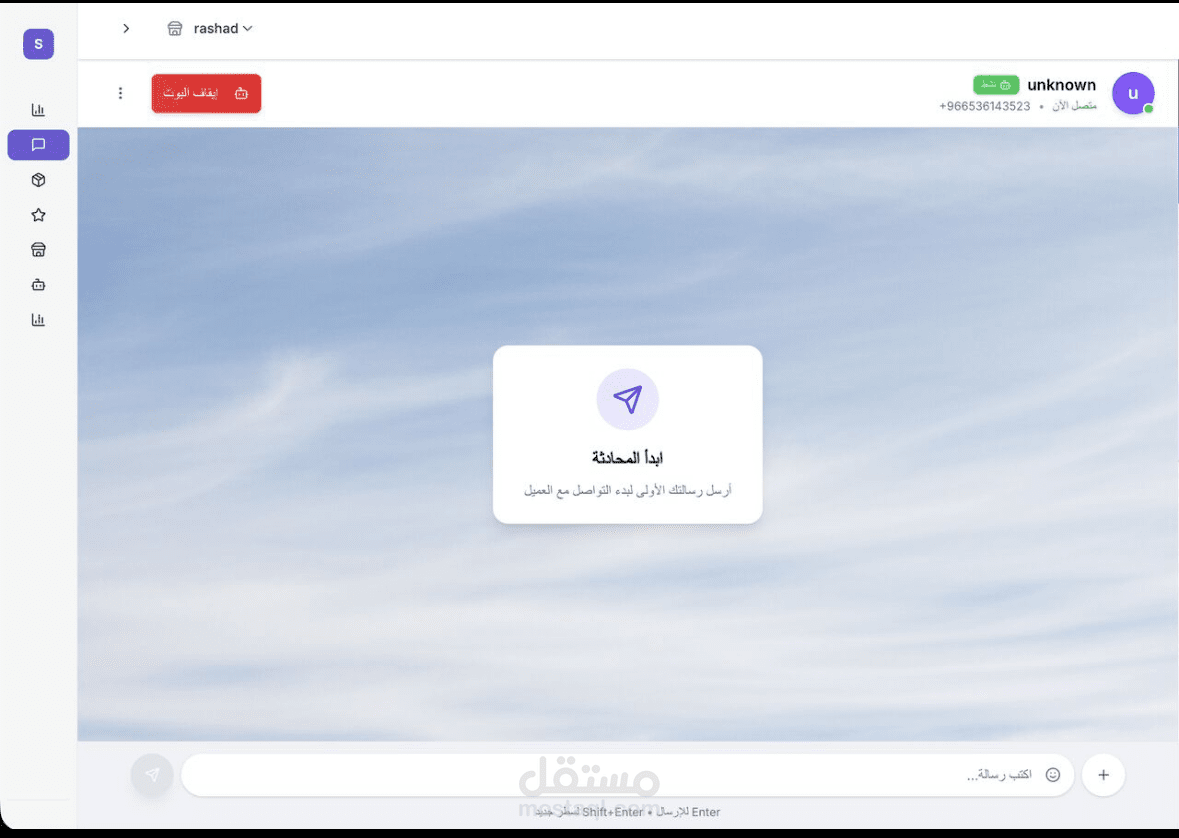
Task: Click the purple S logo
Action: [x=38, y=44]
